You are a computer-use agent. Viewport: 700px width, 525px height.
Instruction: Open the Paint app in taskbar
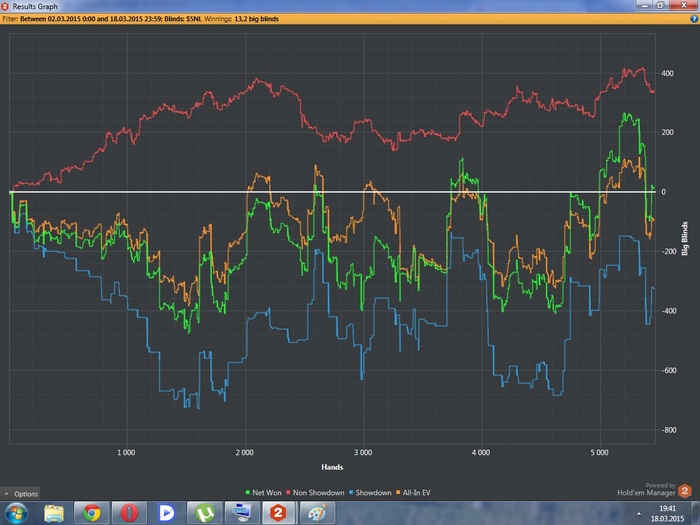(317, 513)
